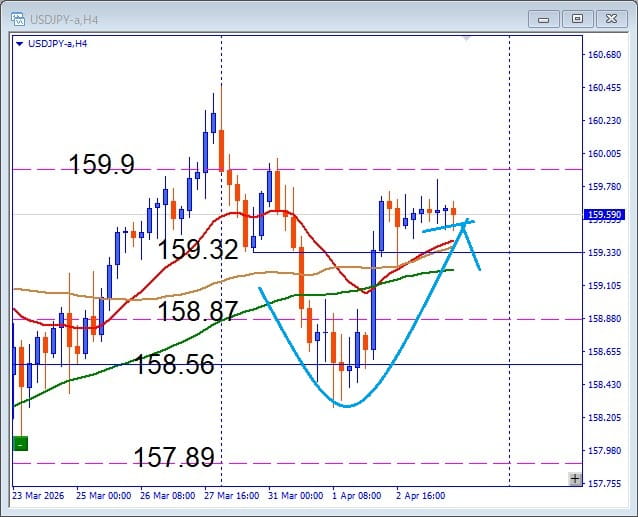Click the plus icon at bottom-right corner
The width and height of the screenshot is (638, 517).
coord(574,479)
